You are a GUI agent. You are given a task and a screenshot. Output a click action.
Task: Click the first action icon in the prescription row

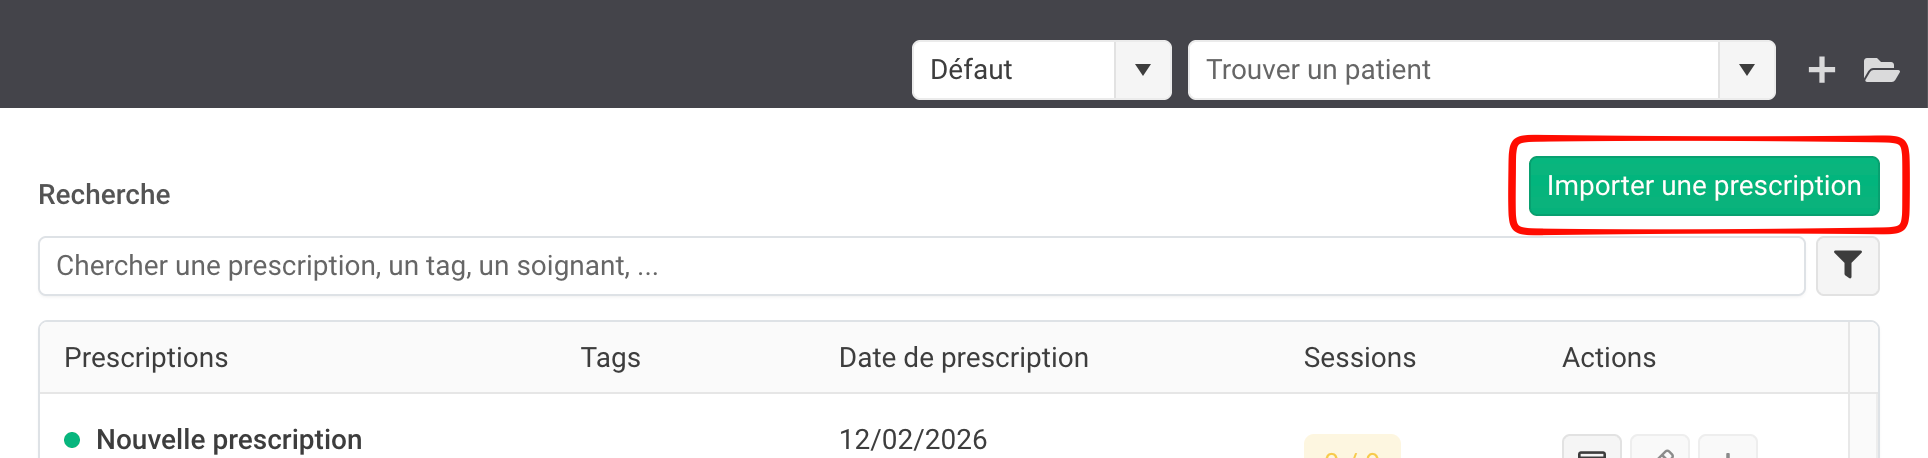1591,450
